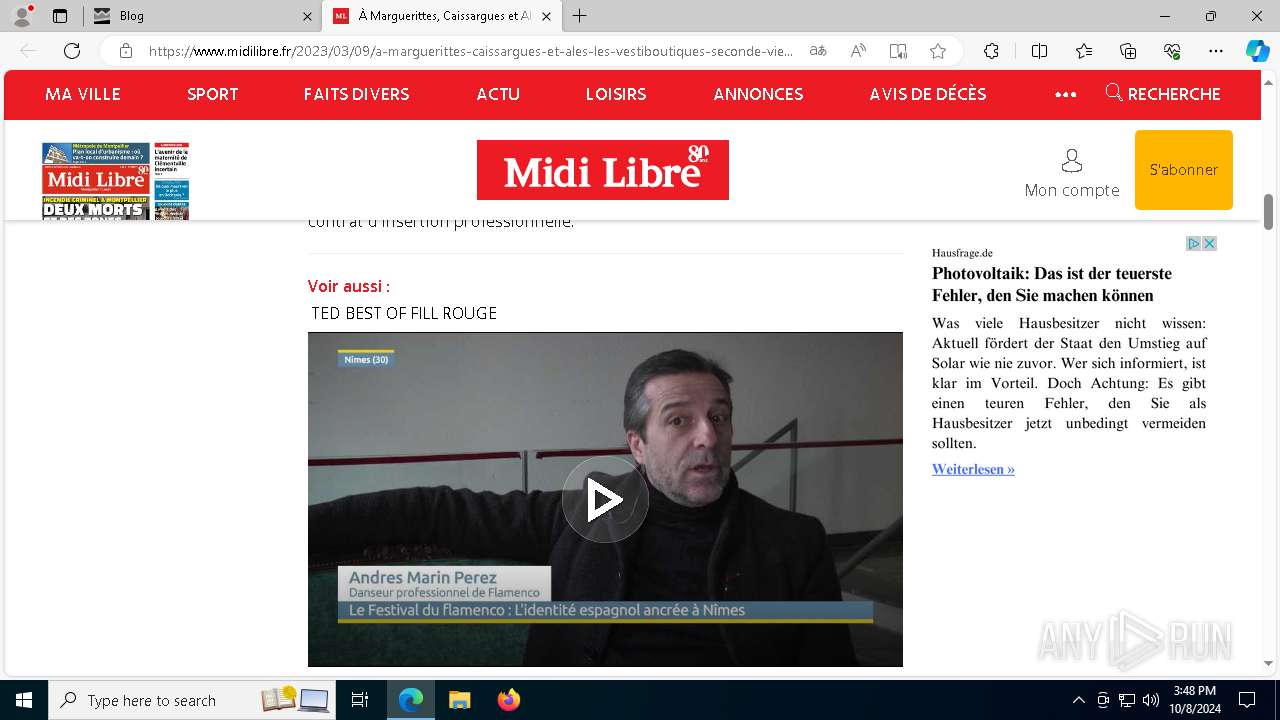This screenshot has width=1280, height=720.
Task: Launch Firefox from taskbar
Action: (508, 700)
